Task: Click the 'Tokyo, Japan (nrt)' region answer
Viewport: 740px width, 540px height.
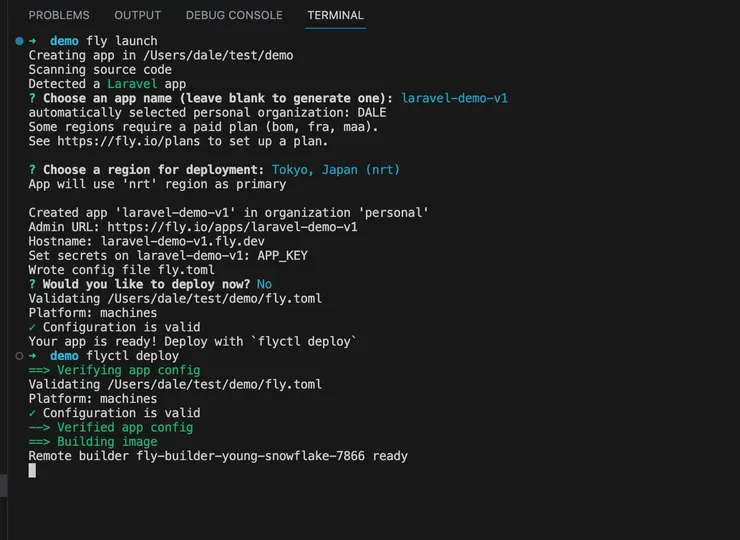Action: pyautogui.click(x=336, y=170)
